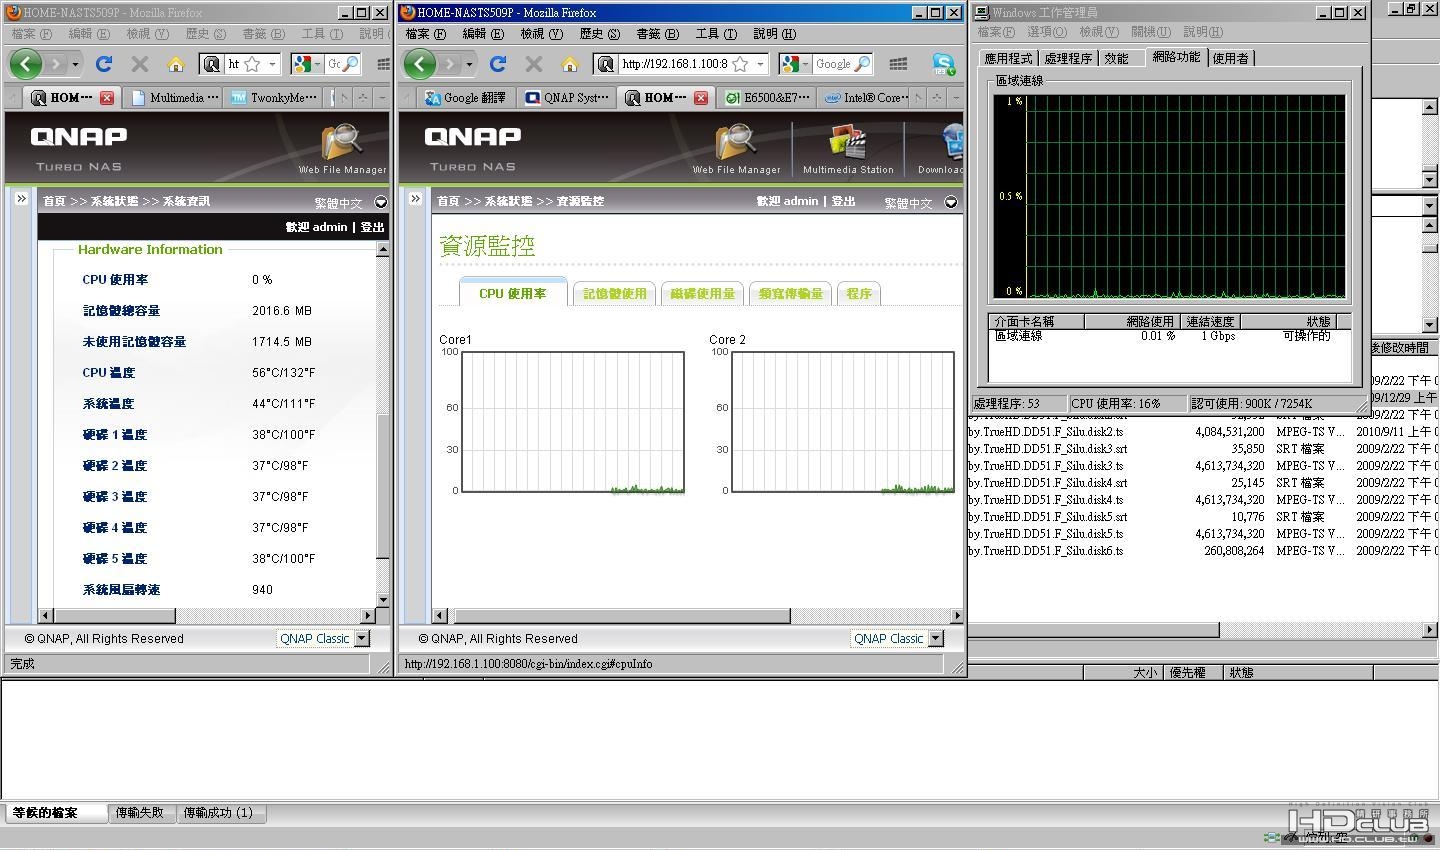
Task: Bookmark star in the right Firefox URL bar
Action: coord(740,64)
